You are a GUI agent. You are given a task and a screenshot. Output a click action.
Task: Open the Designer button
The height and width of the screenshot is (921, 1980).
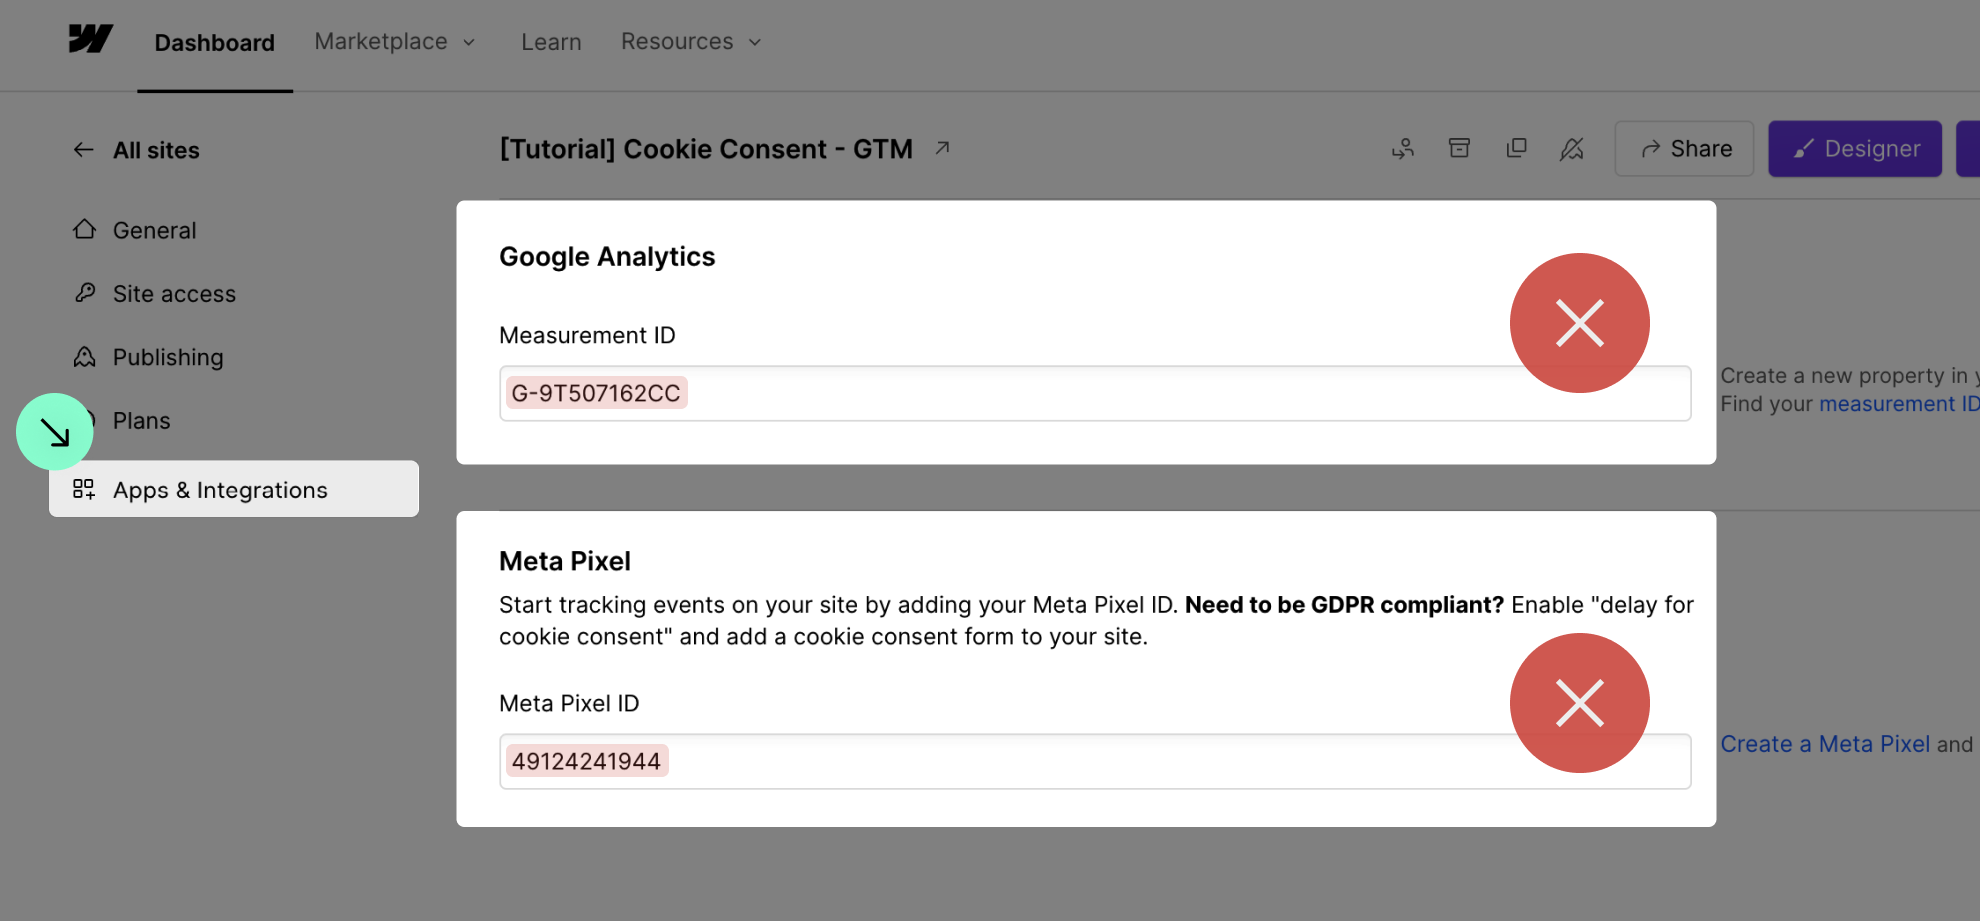pos(1855,149)
